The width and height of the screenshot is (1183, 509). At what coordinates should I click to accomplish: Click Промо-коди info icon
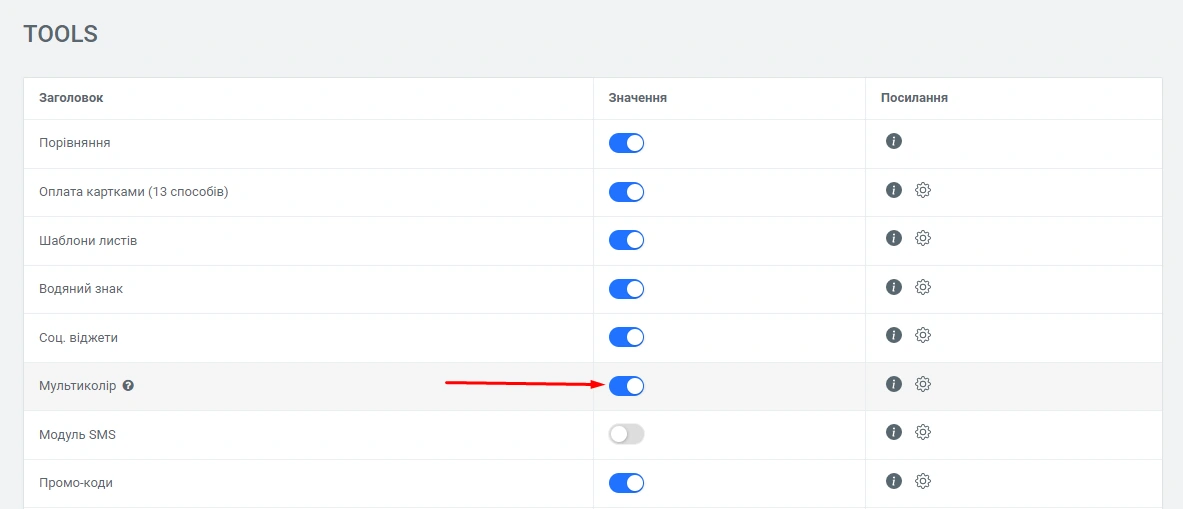(x=894, y=481)
